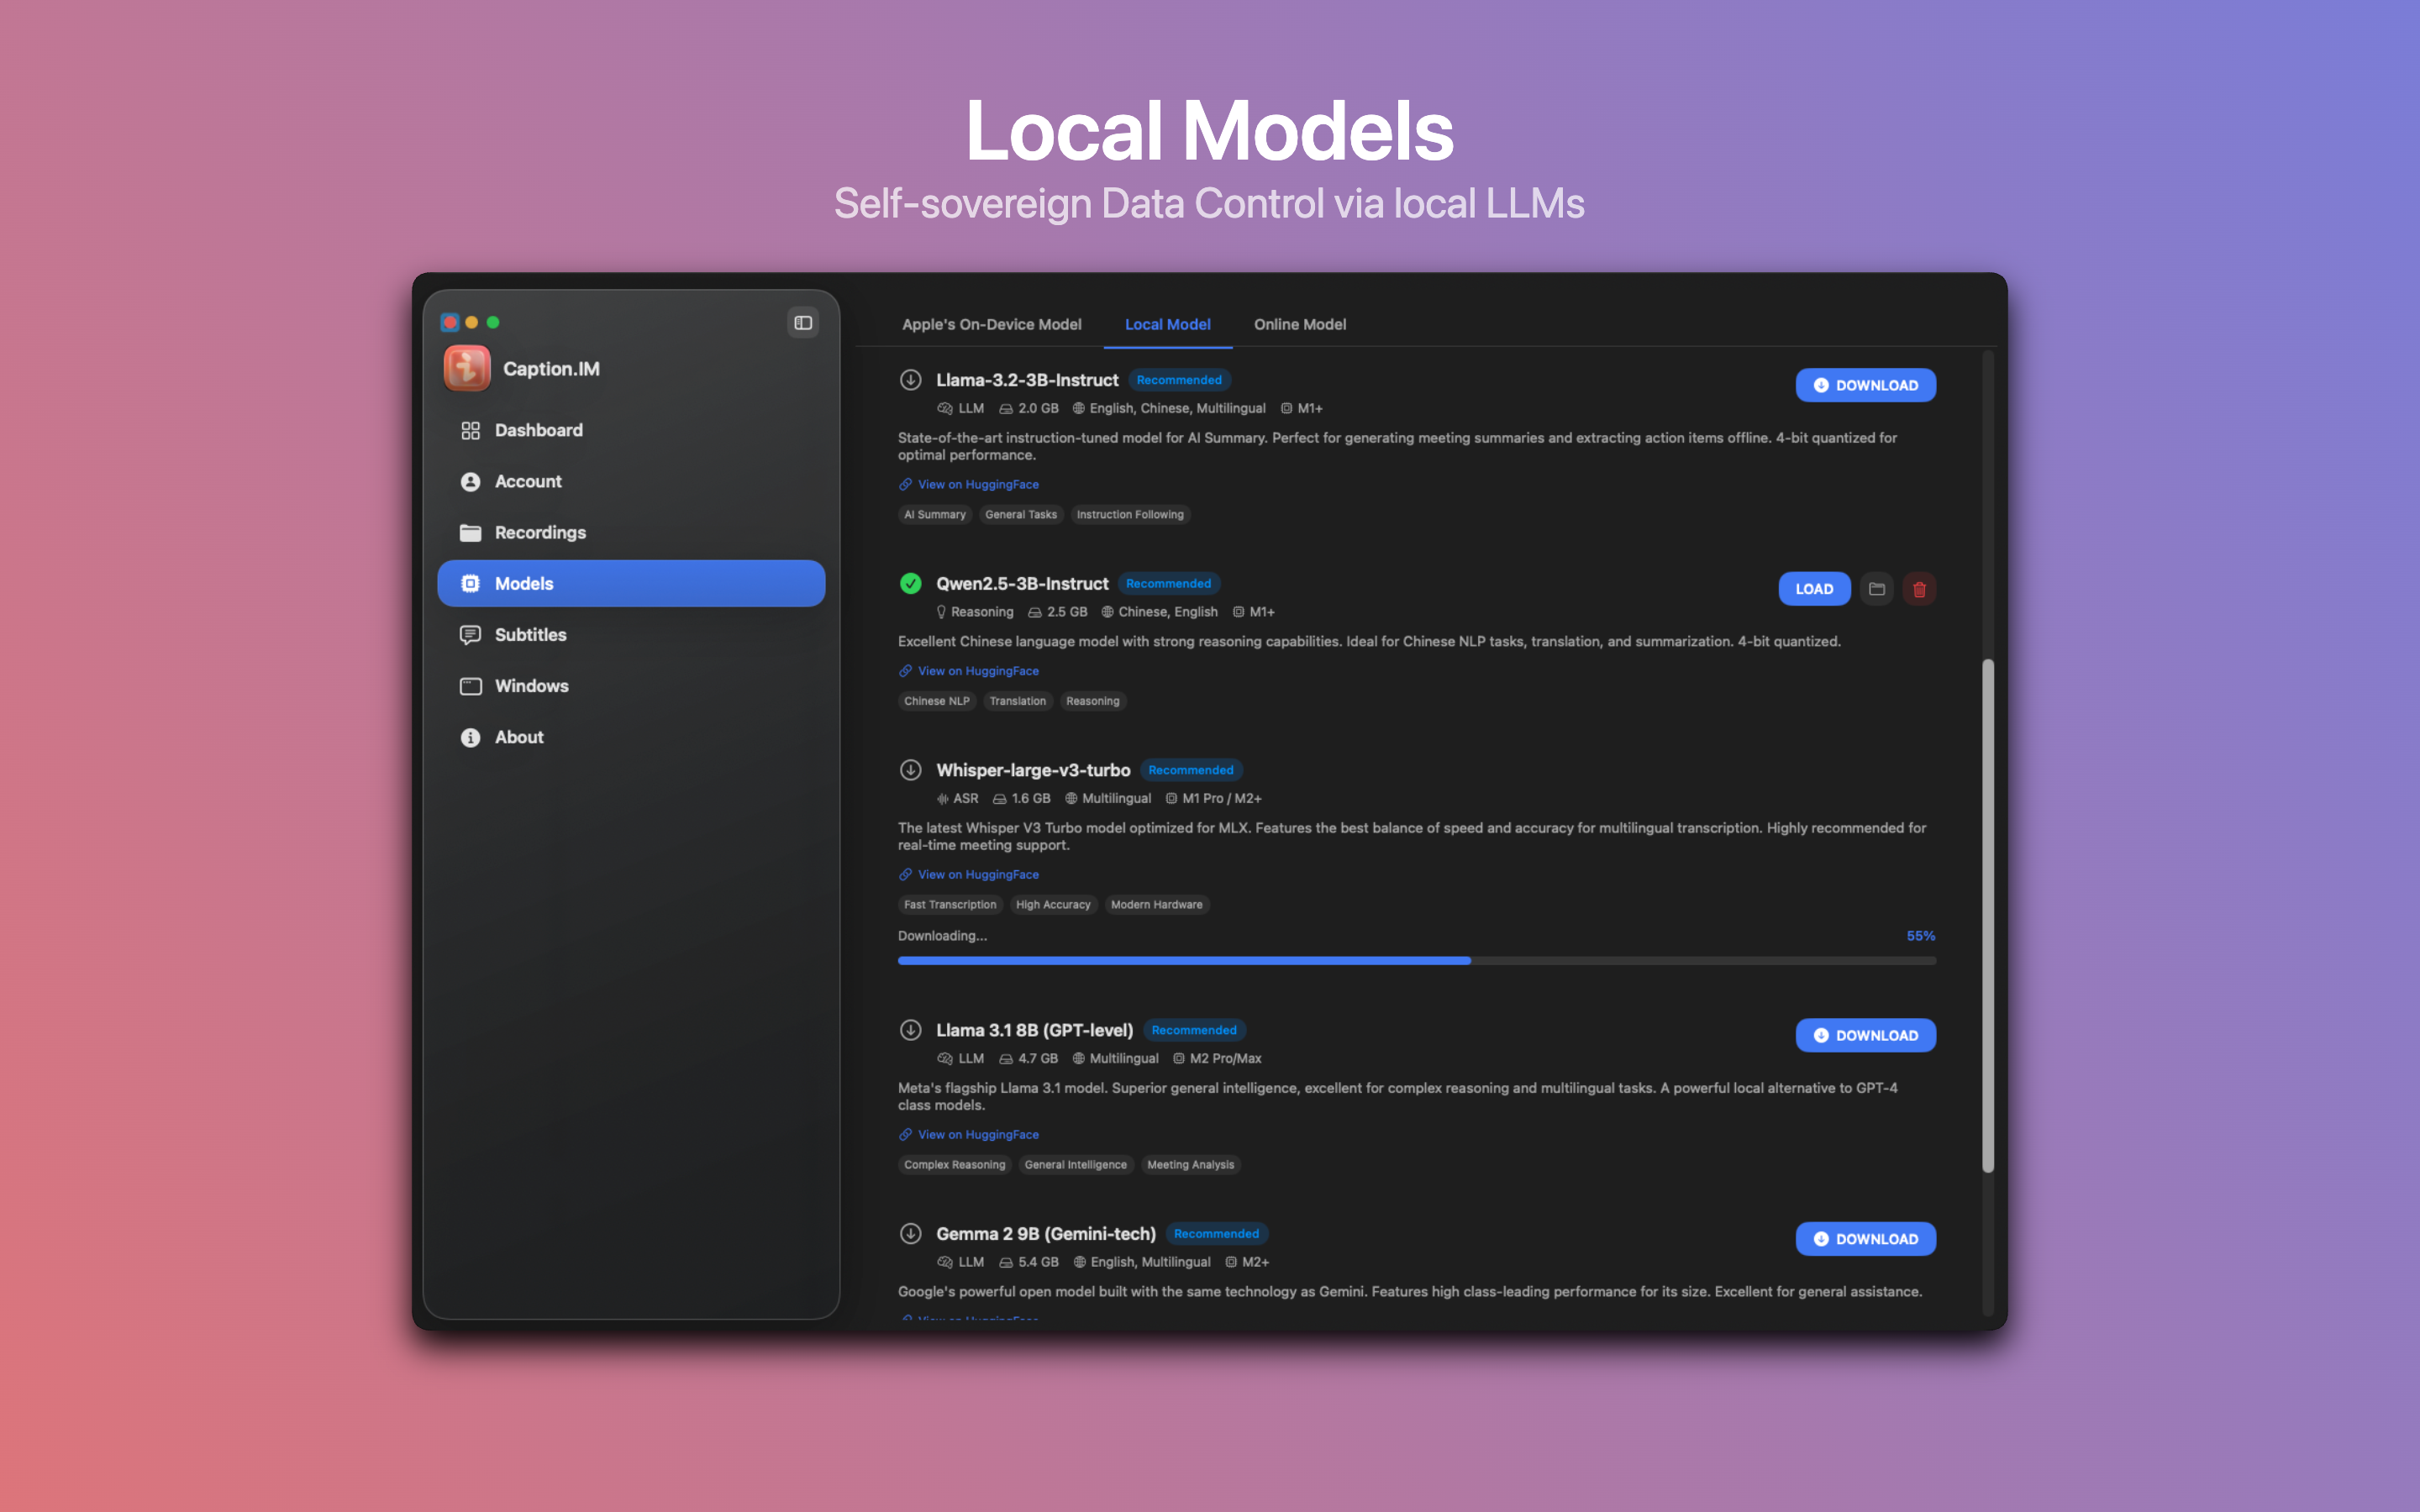
Task: Click the download status icon beside Llama-3.2-3B-Instruct
Action: point(910,380)
